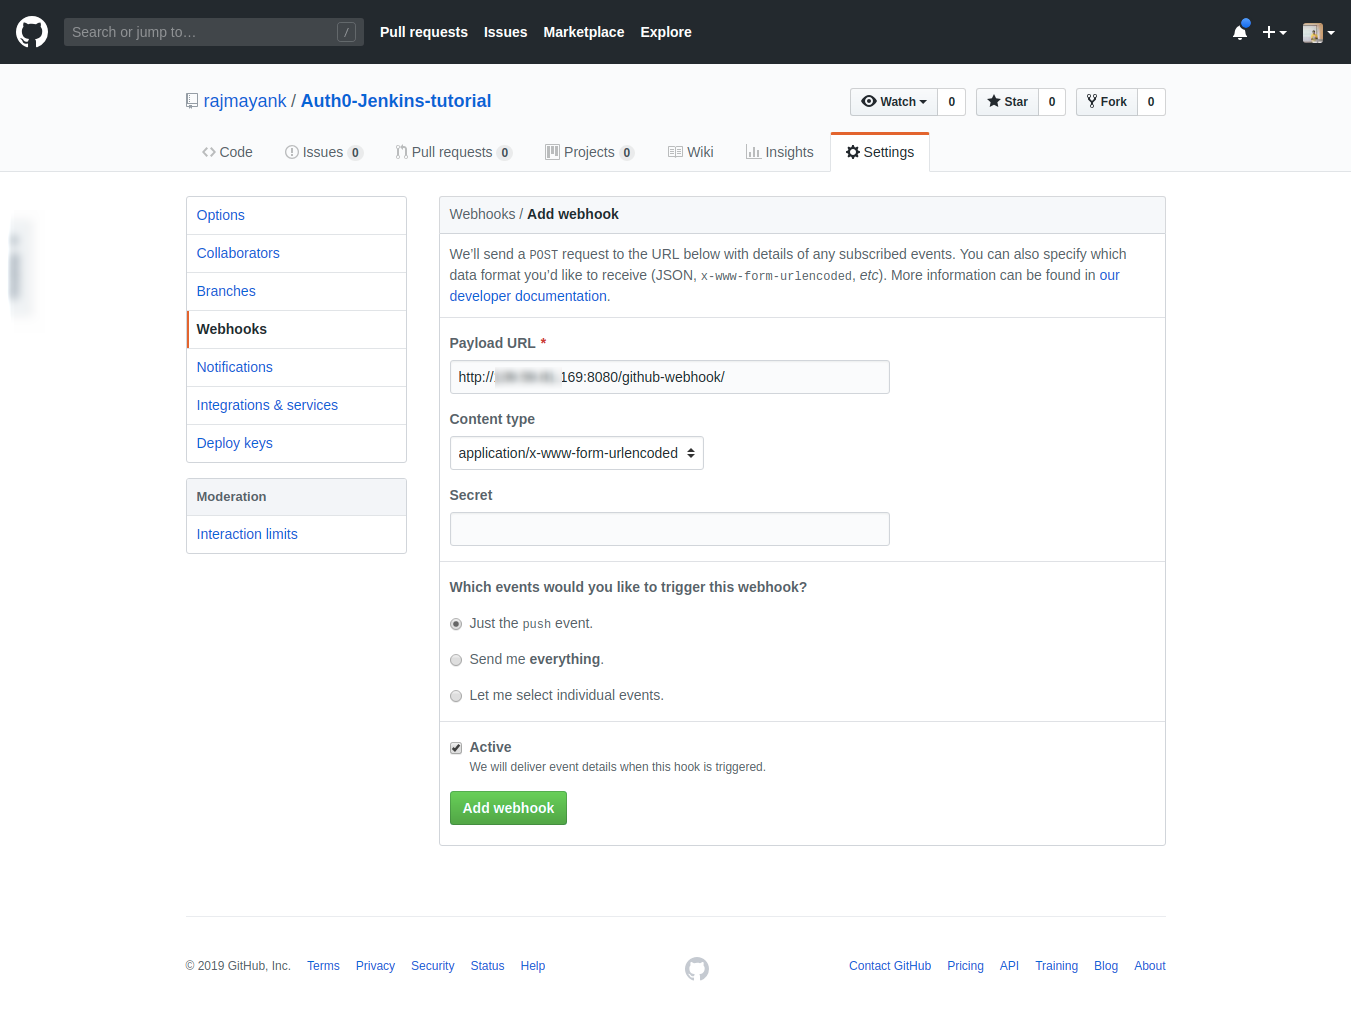
Task: Switch to the Insights tab
Action: click(779, 152)
